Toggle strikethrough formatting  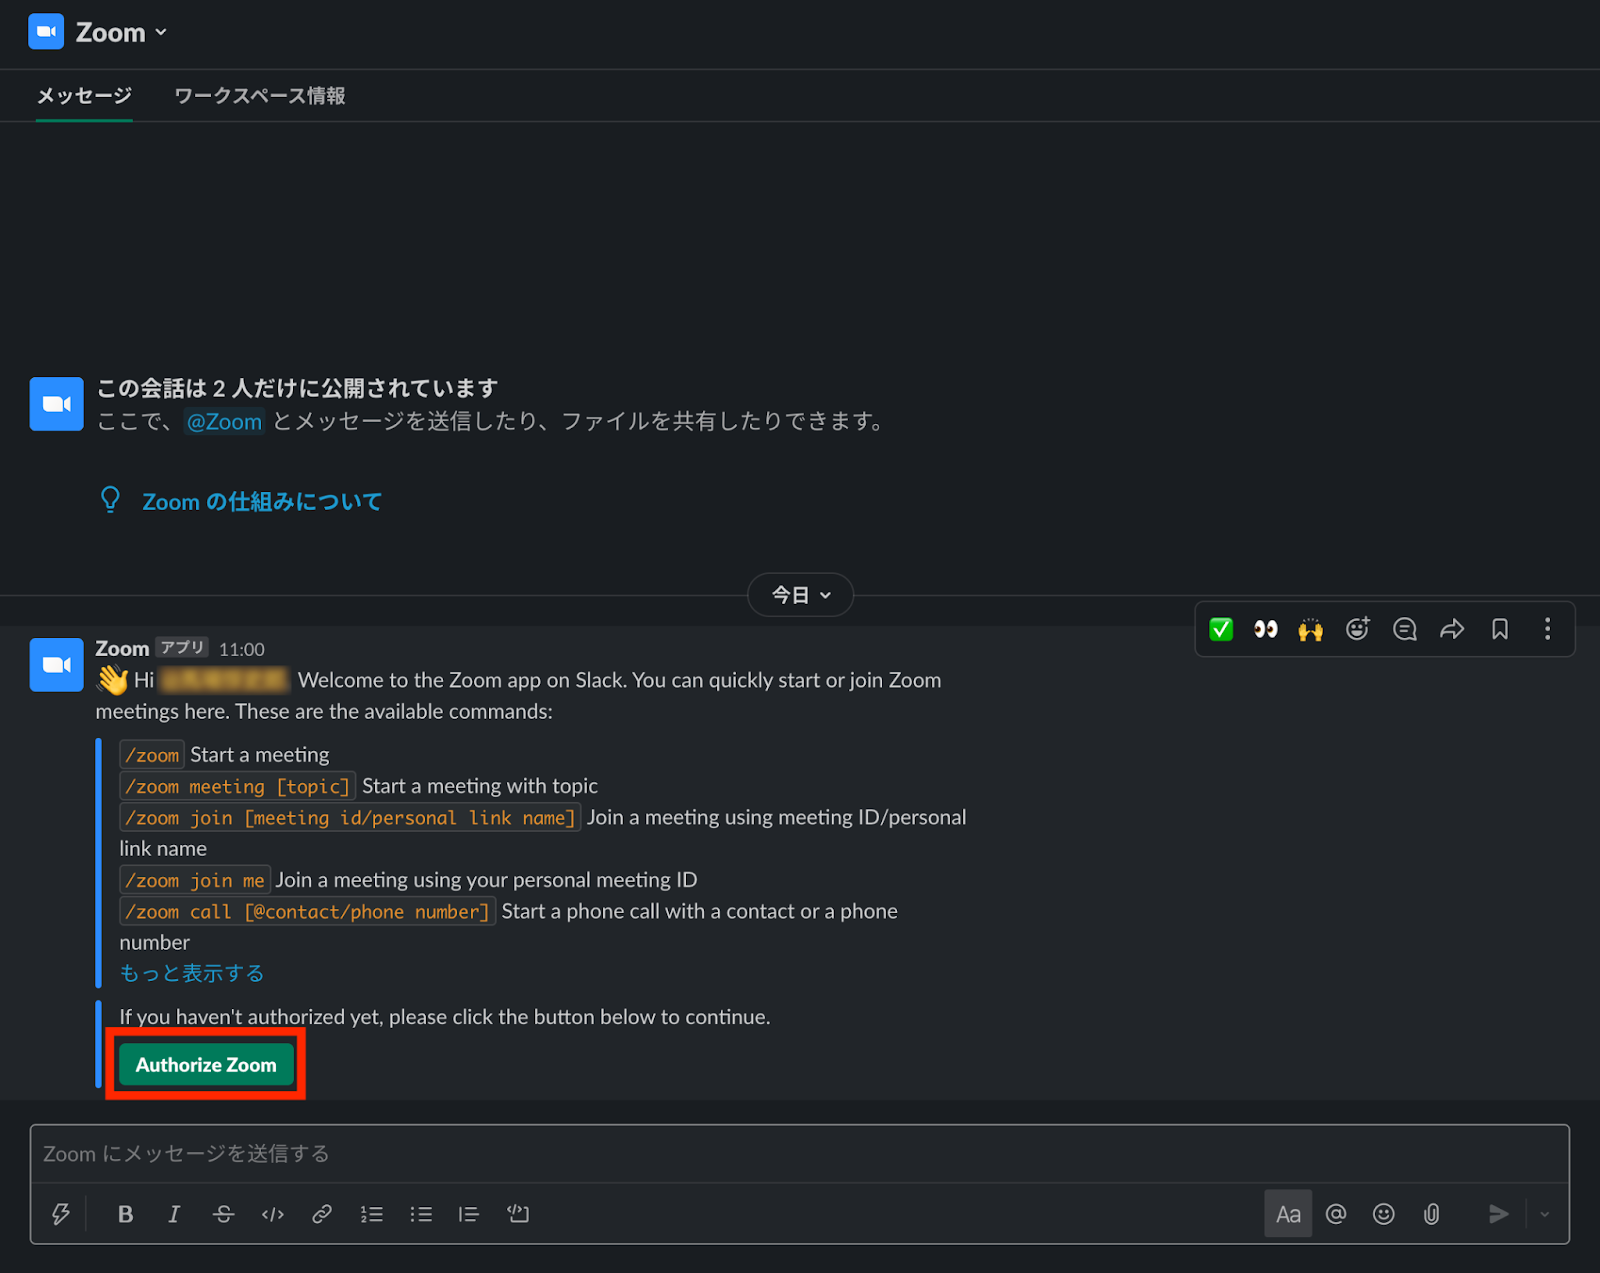coord(223,1214)
